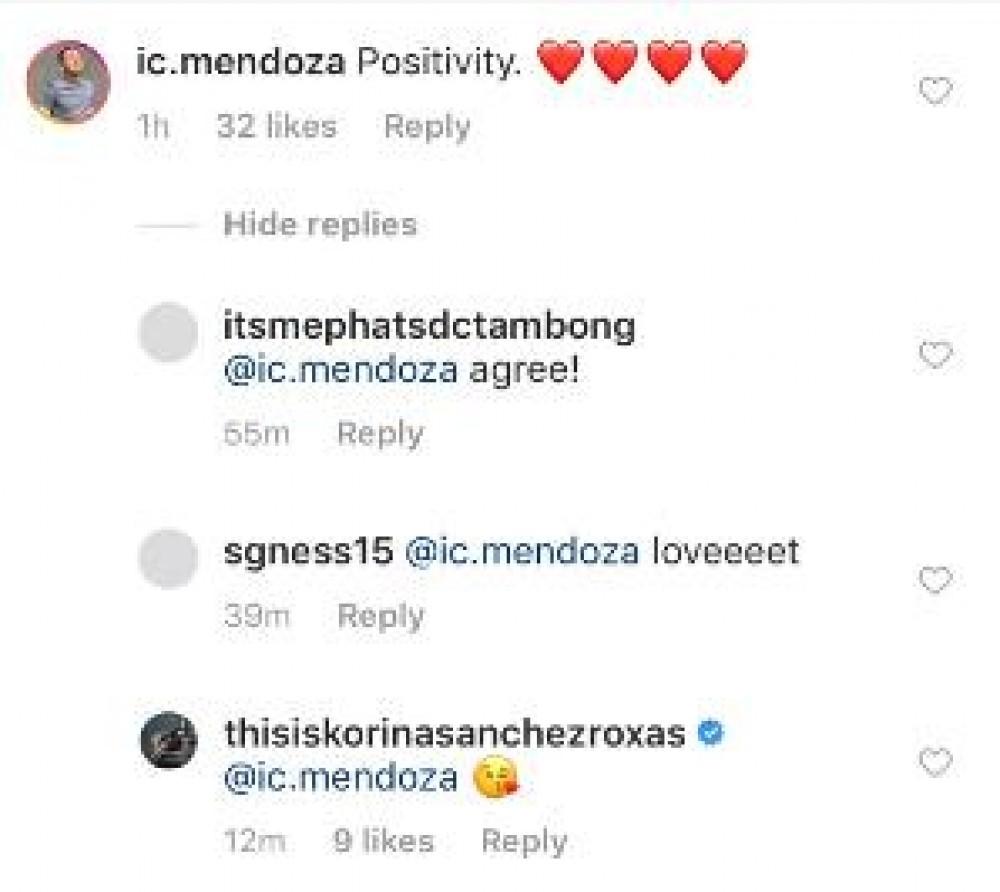Like thisiskorinasanchezroxas's kiss emoji reply
The image size is (1000, 892).
coord(935,764)
